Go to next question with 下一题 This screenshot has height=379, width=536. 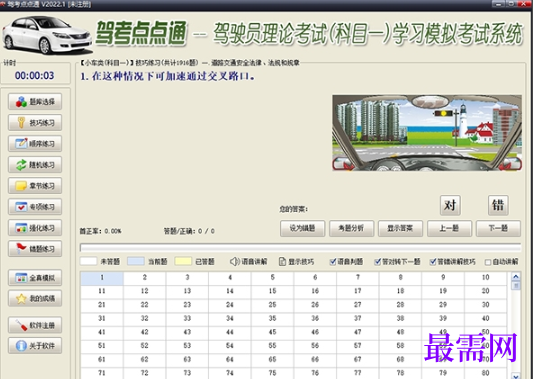(498, 228)
